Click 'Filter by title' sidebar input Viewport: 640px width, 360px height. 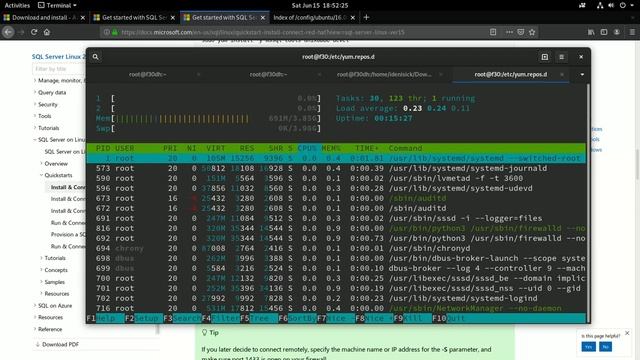click(59, 69)
